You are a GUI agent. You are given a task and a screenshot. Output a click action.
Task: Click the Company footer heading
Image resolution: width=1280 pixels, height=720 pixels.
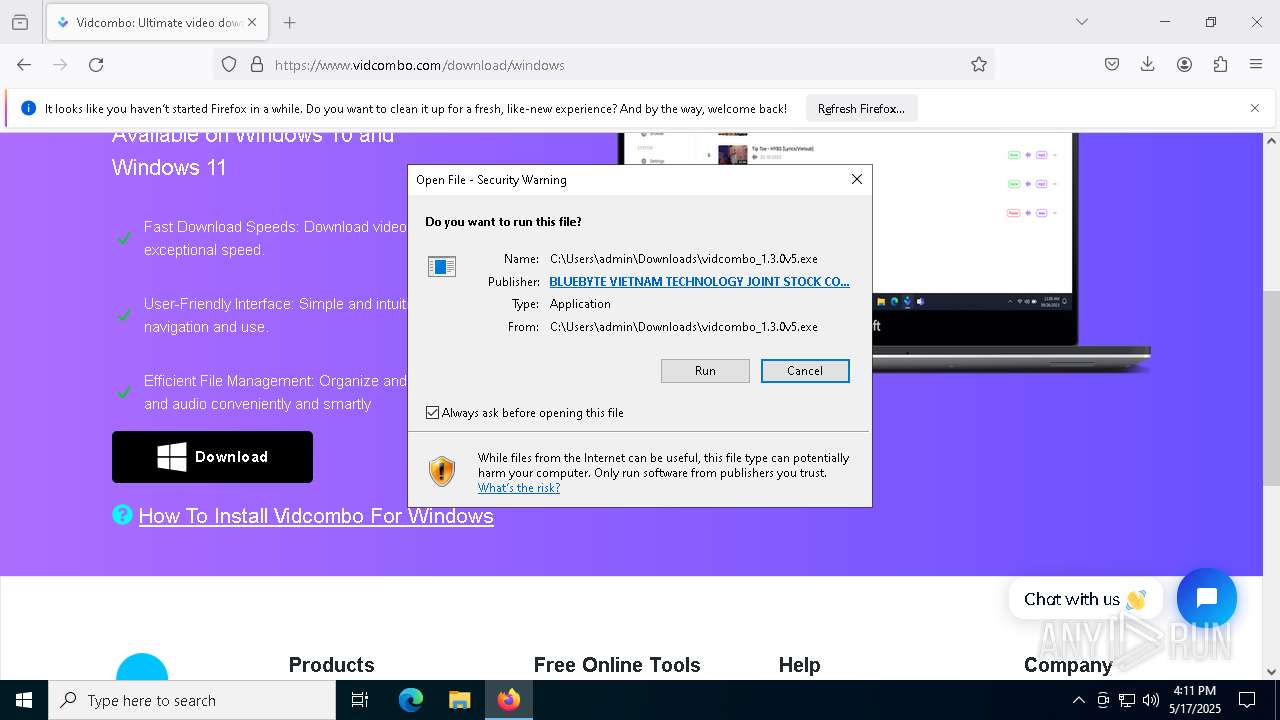tap(1068, 665)
